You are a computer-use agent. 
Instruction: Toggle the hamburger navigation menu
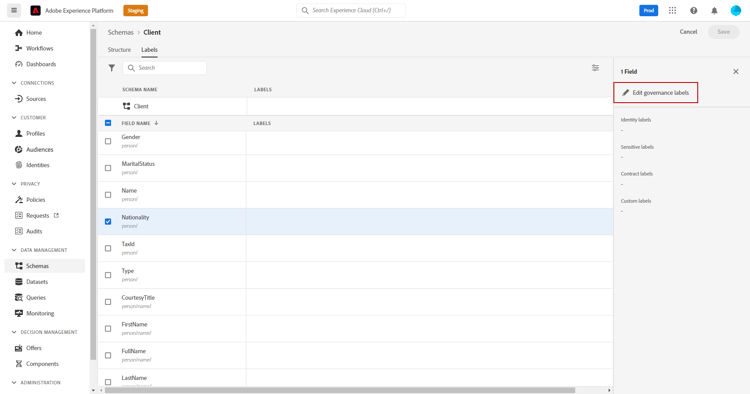pos(14,10)
